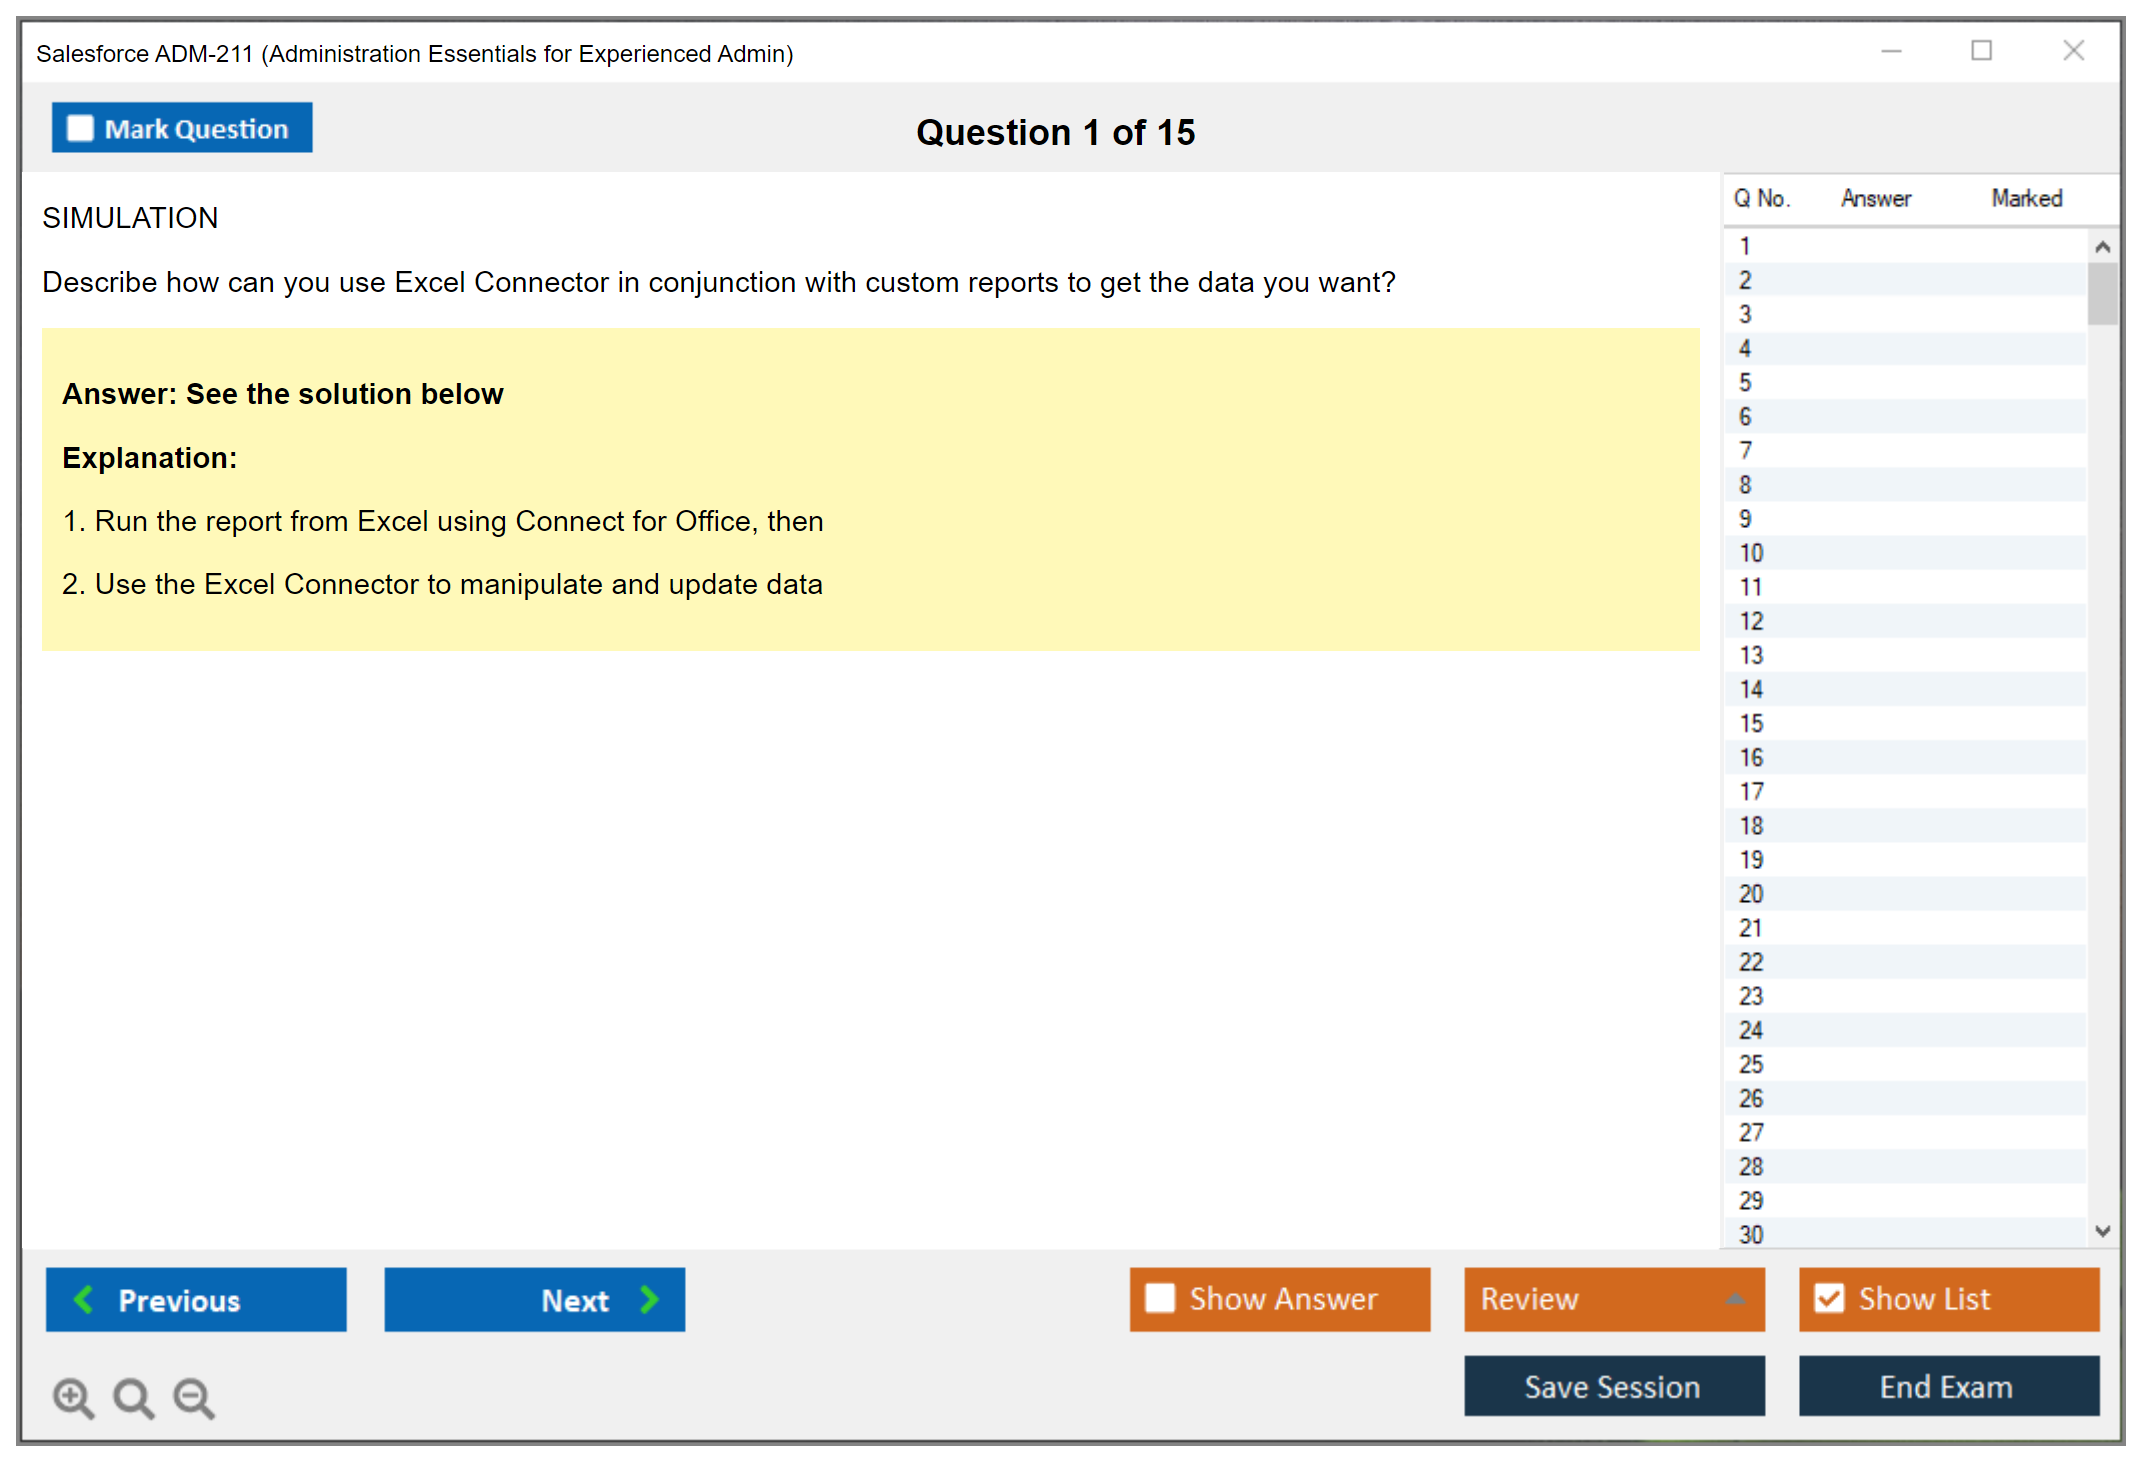Screen dimensions: 2150x1470
Task: Click the Marked column header
Action: point(2026,198)
